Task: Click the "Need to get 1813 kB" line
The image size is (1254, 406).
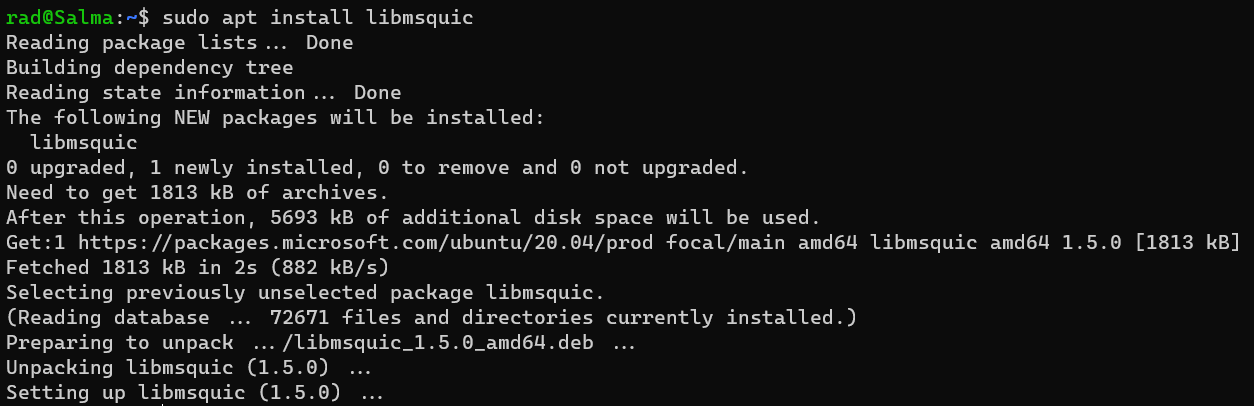Action: coord(197,192)
